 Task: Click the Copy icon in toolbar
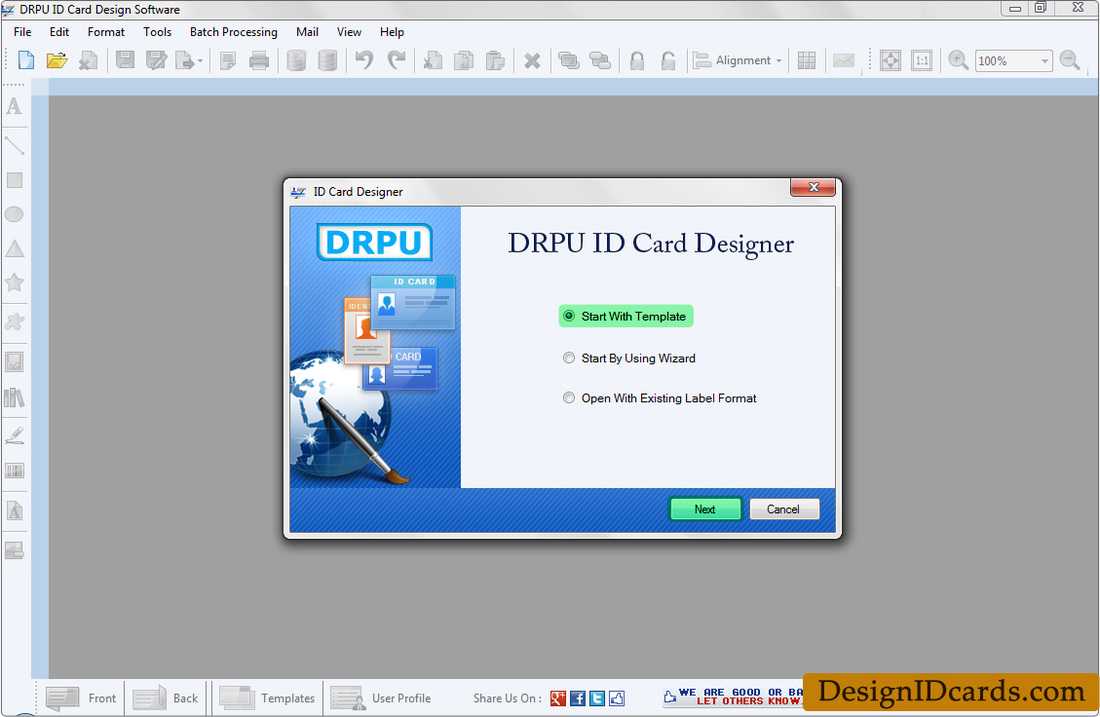(x=464, y=61)
